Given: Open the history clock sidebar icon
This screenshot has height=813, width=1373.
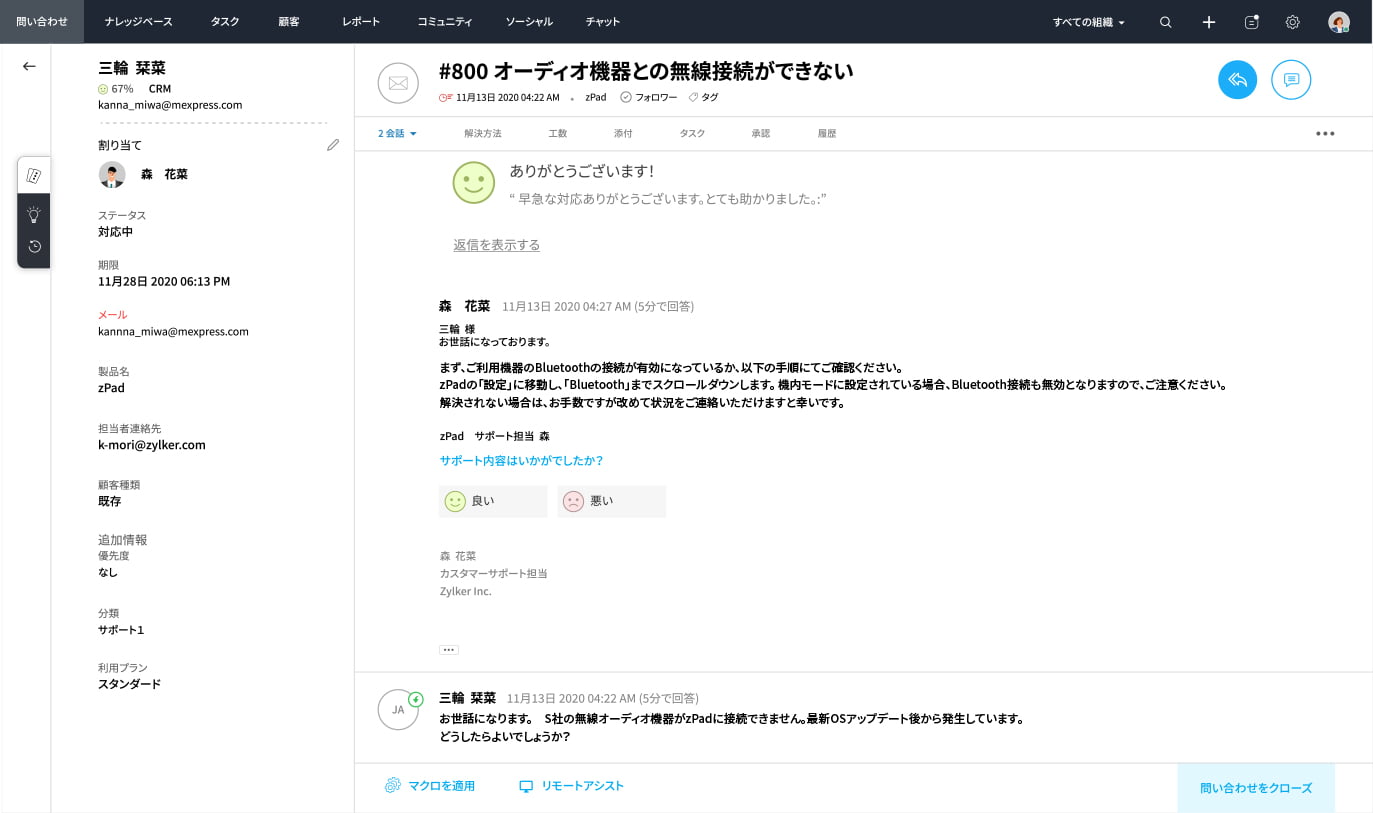Looking at the screenshot, I should [x=34, y=246].
